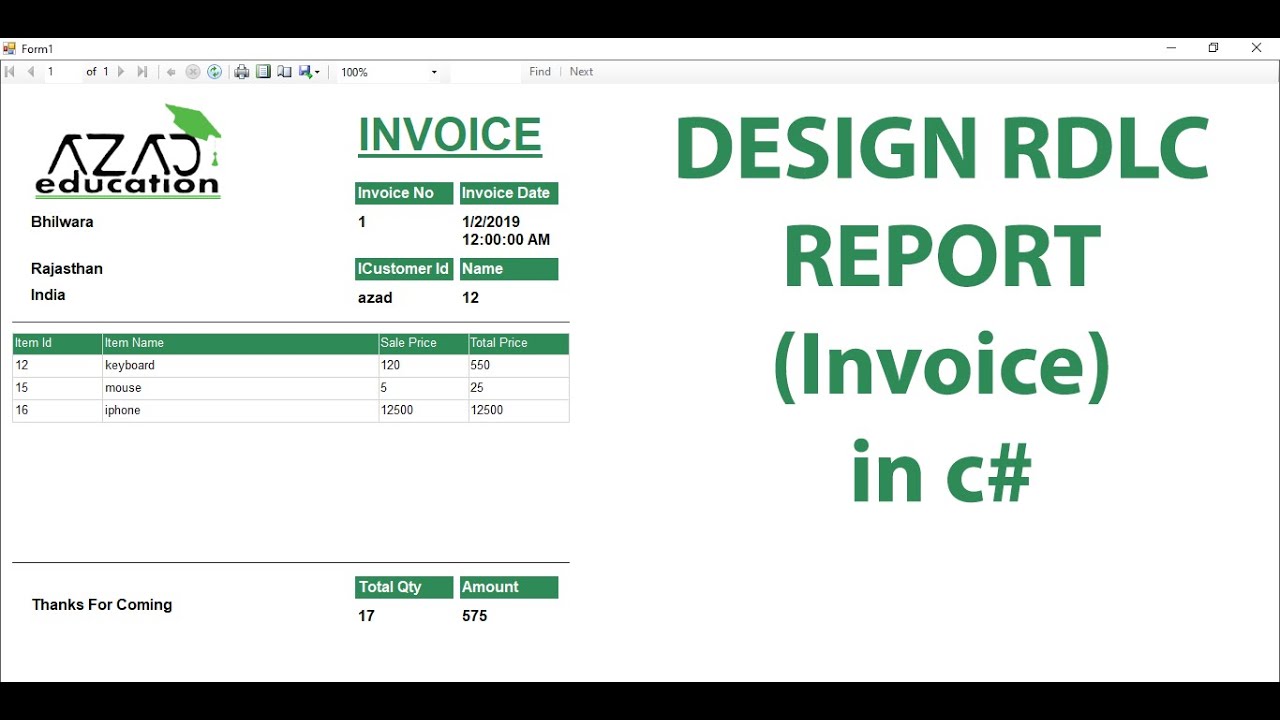Screen dimensions: 1280x720
Task: Click the find text input box
Action: tap(486, 72)
